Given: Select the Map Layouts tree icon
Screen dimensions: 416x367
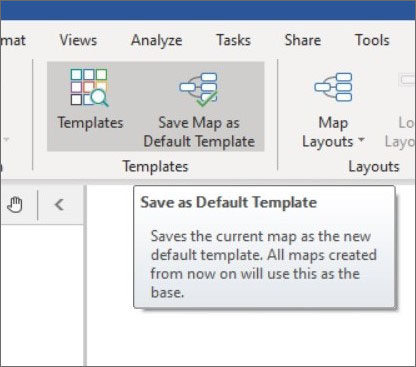Looking at the screenshot, I should pos(333,87).
